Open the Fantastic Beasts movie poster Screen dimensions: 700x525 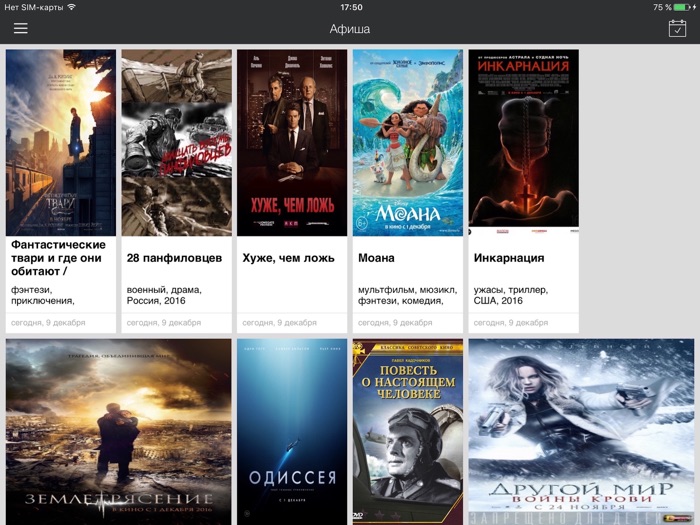(x=61, y=142)
